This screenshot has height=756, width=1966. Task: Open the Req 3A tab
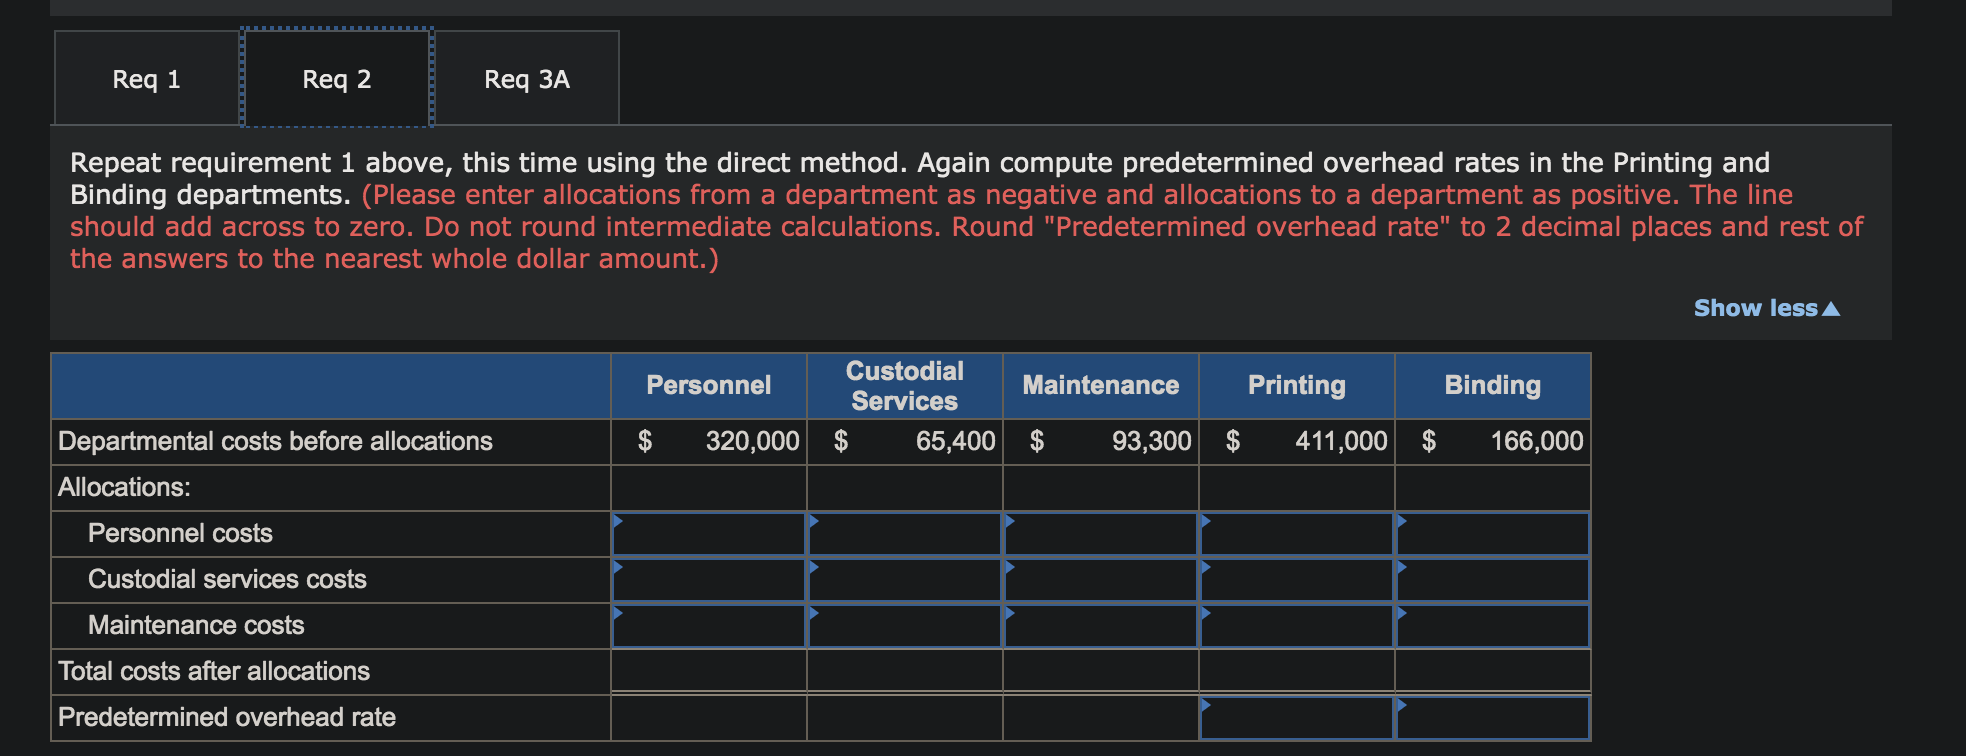coord(527,78)
